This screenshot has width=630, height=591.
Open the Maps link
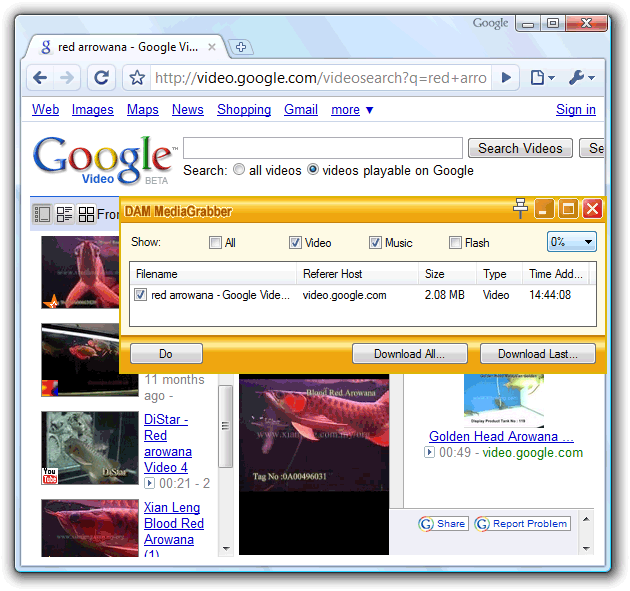(143, 109)
